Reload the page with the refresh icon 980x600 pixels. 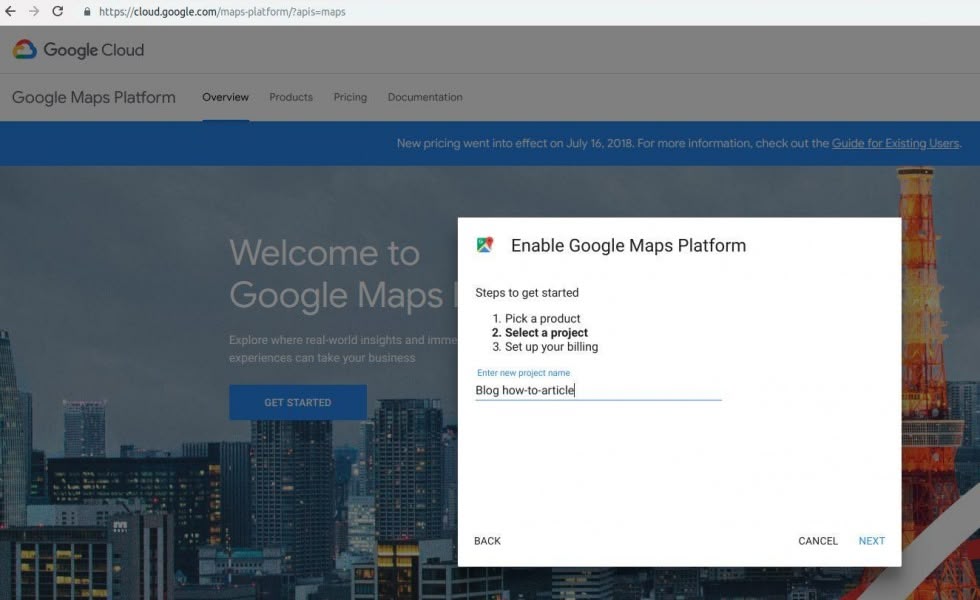(58, 11)
